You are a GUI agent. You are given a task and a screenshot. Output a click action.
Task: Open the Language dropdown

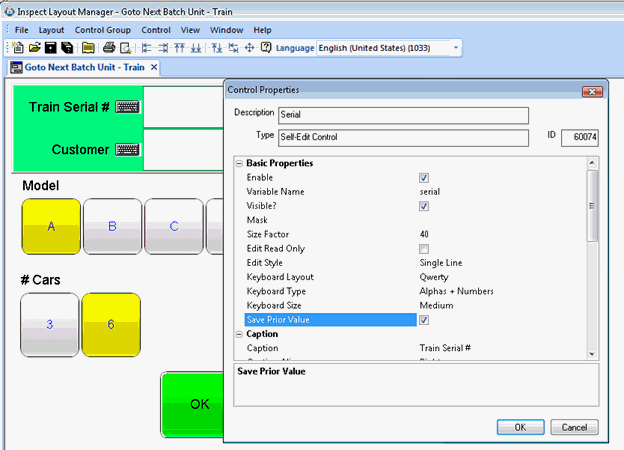click(x=456, y=48)
